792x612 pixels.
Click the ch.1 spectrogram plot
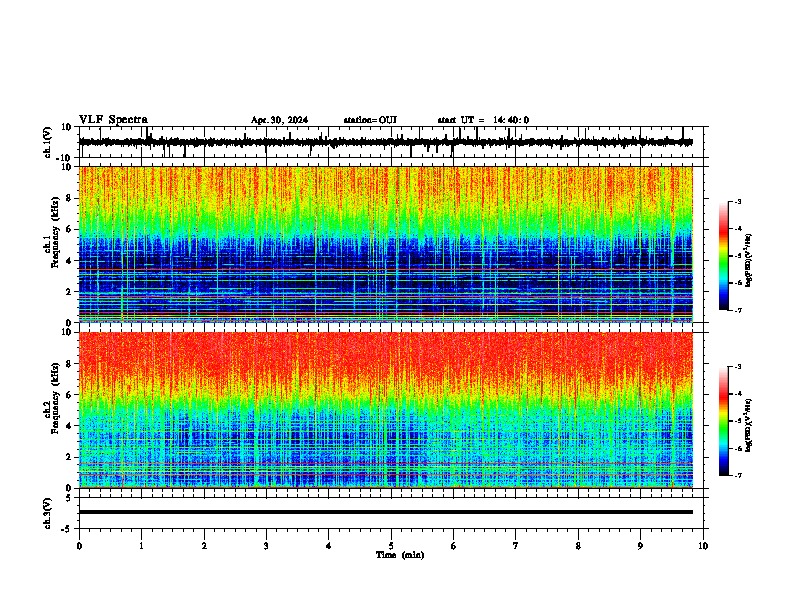[386, 244]
